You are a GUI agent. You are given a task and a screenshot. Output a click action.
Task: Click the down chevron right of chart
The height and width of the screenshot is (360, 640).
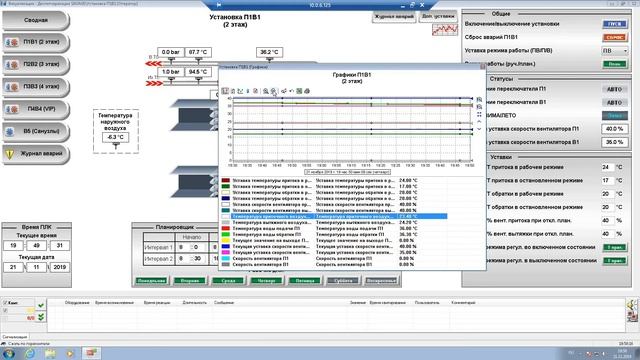tap(479, 129)
